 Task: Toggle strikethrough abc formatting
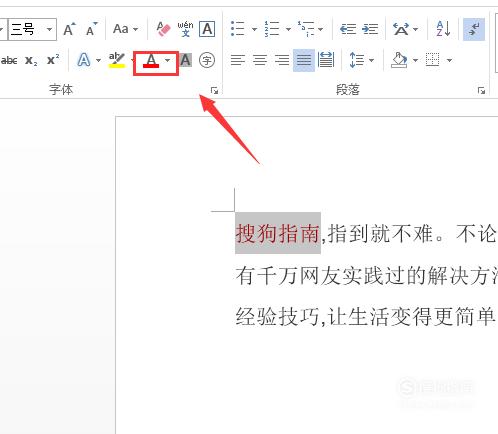[x=9, y=60]
